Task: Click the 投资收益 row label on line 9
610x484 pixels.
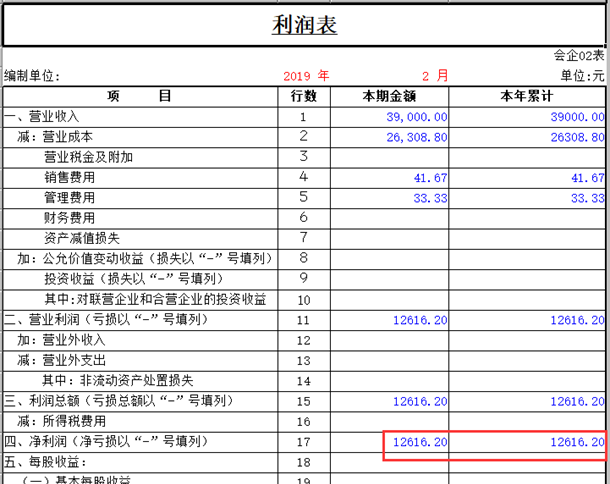Action: coord(134,279)
